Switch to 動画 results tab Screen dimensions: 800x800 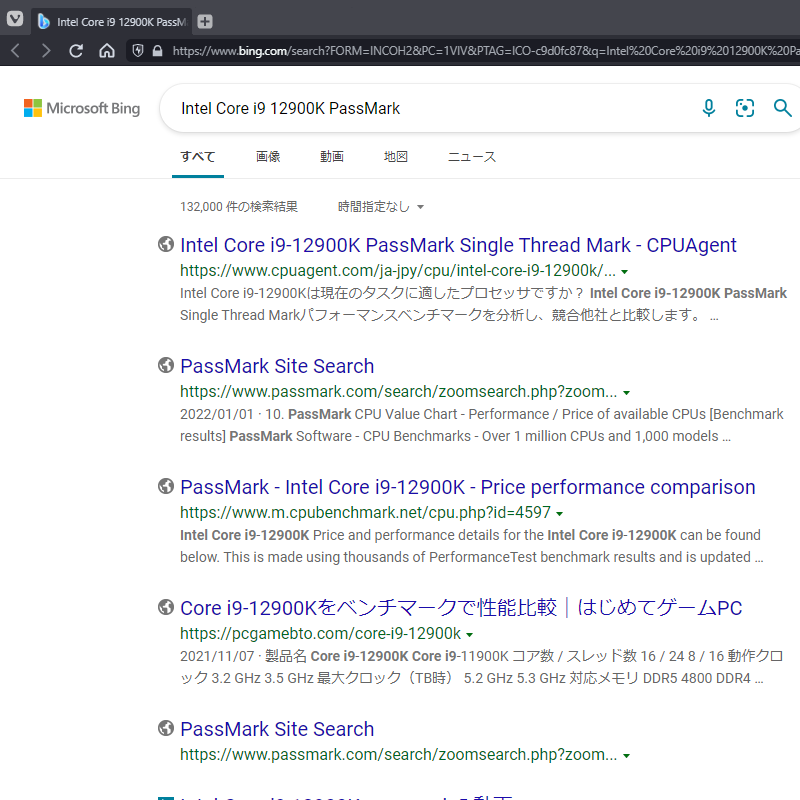pos(332,157)
